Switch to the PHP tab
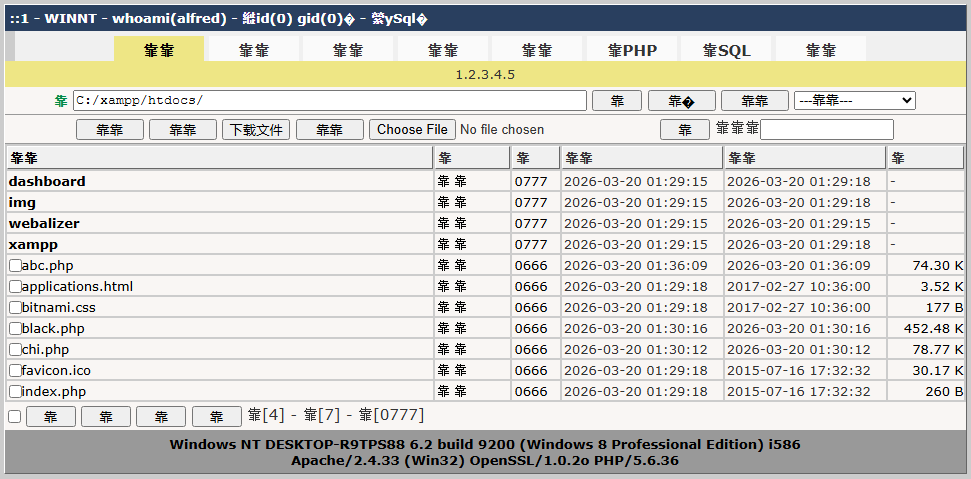971x479 pixels. pyautogui.click(x=632, y=50)
